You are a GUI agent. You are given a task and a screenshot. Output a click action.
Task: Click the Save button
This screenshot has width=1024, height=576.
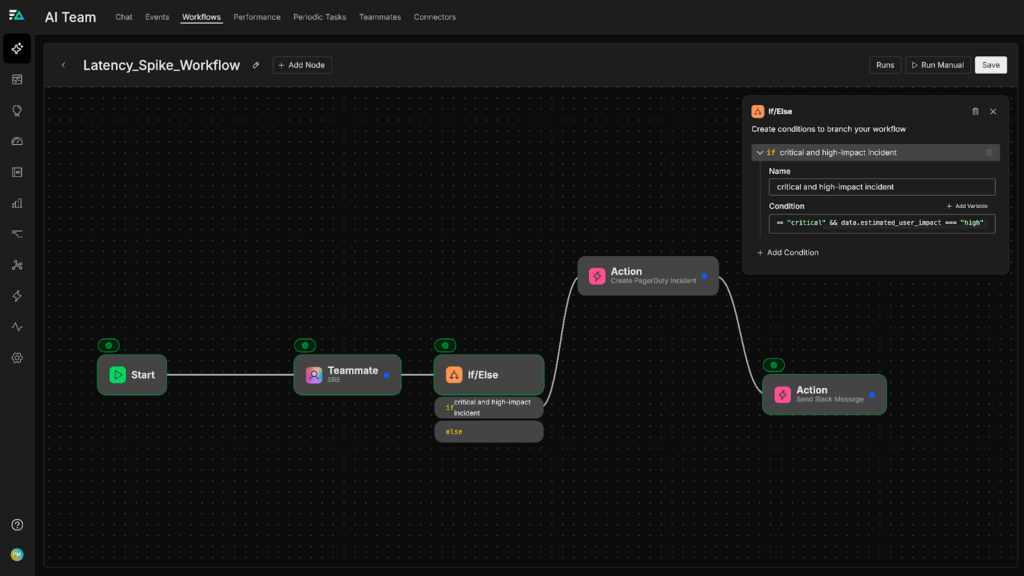[x=990, y=65]
